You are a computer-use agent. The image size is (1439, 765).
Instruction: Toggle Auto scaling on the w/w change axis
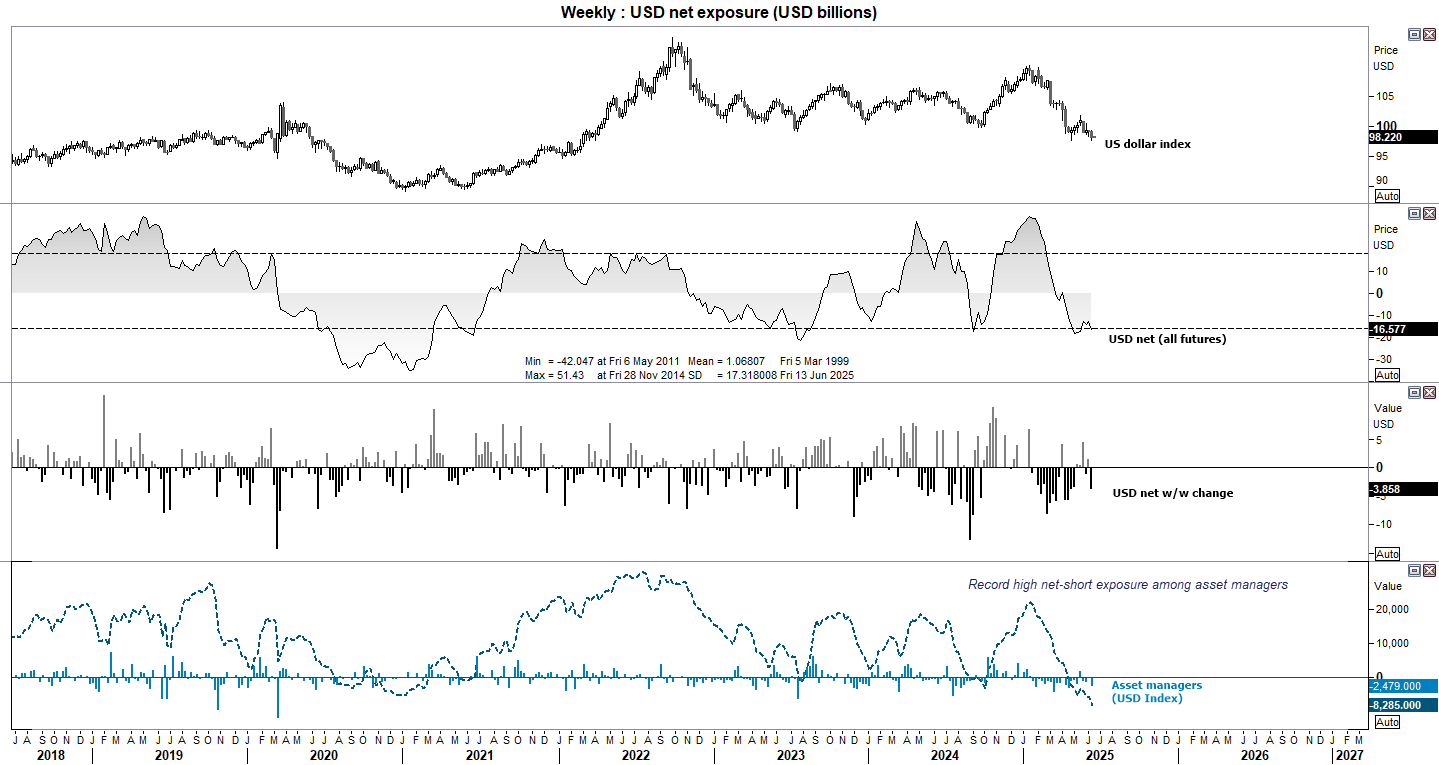click(x=1386, y=553)
